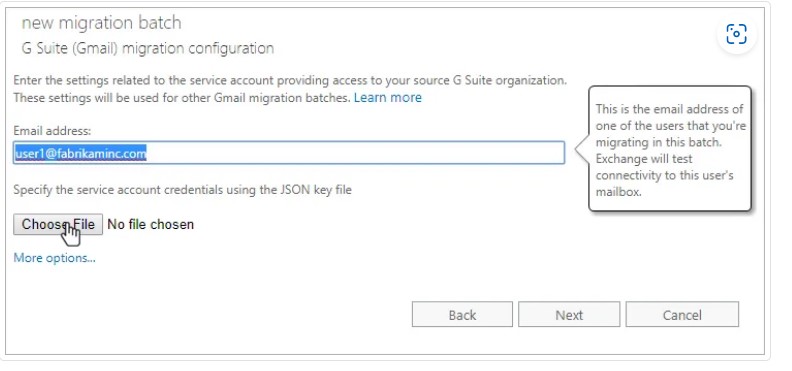Proceed with the Next button
Image resolution: width=792 pixels, height=371 pixels.
(569, 314)
